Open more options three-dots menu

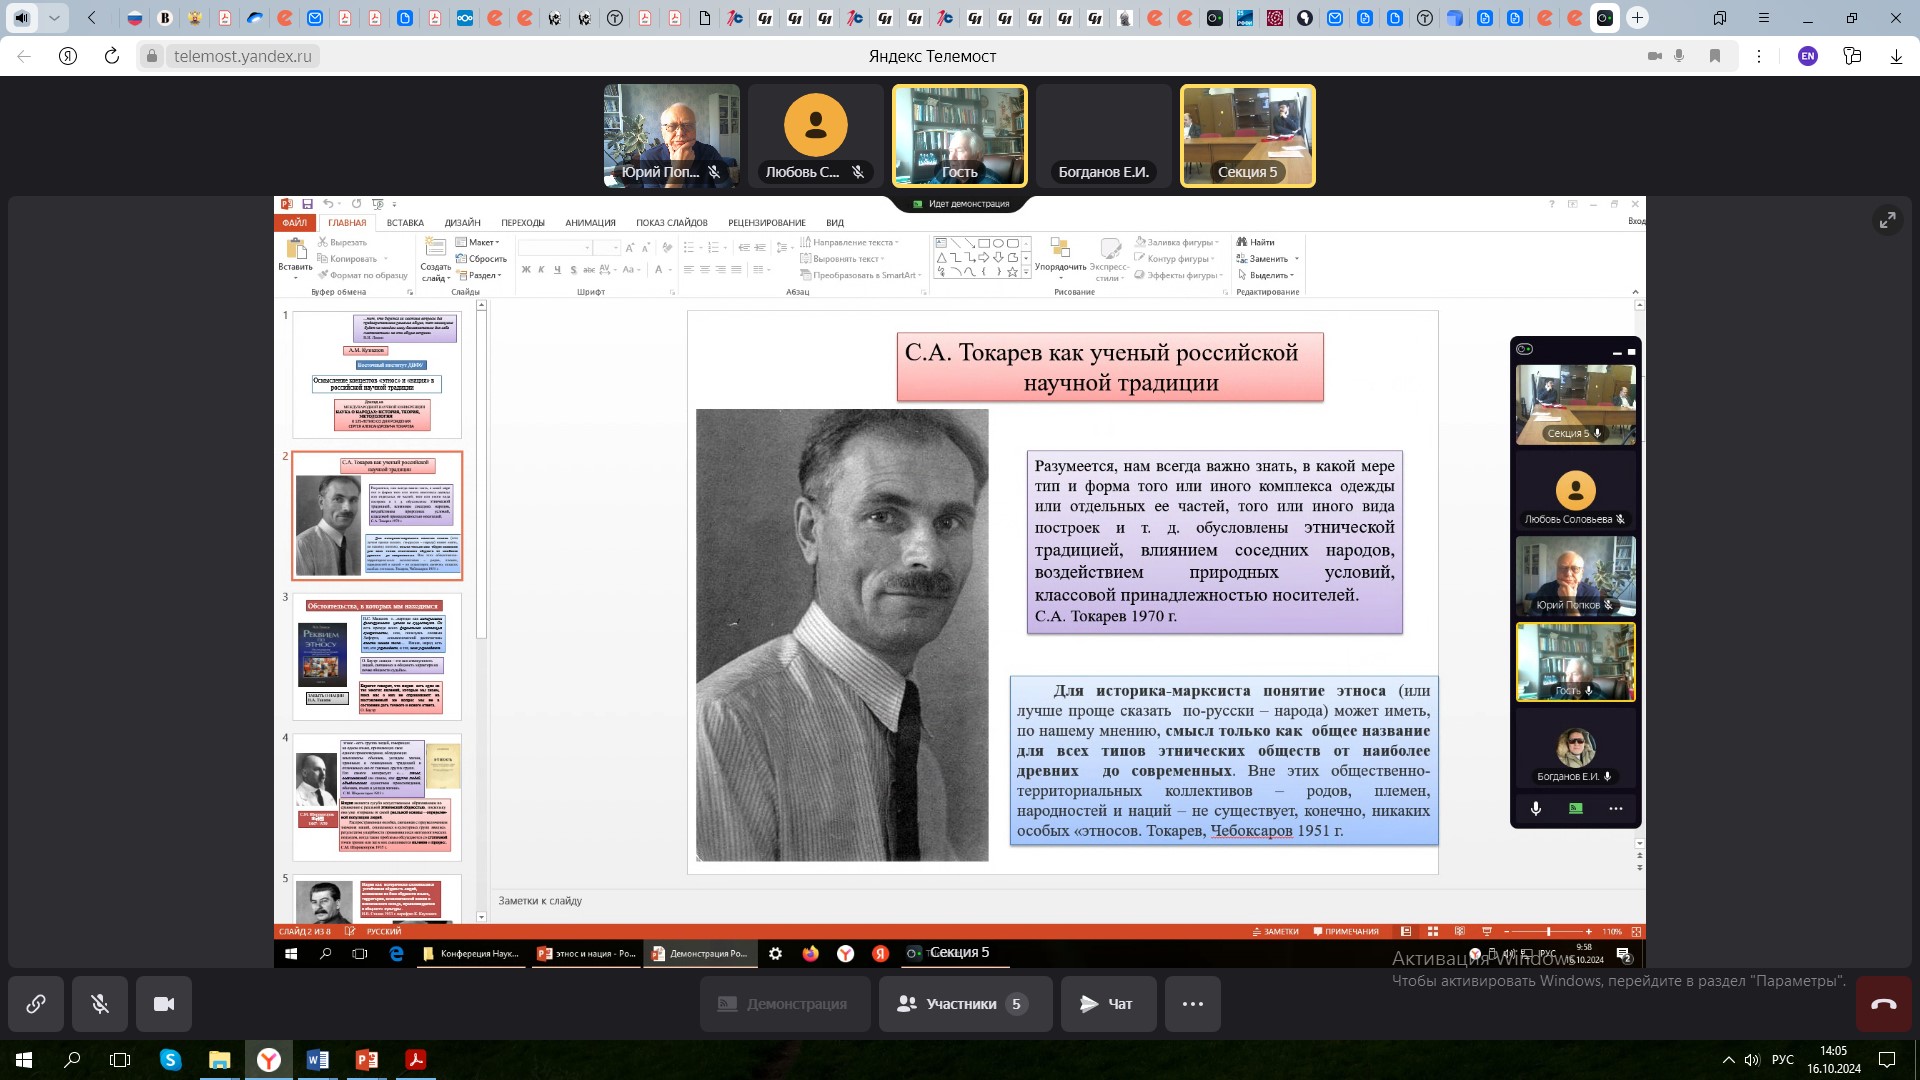tap(1192, 1004)
